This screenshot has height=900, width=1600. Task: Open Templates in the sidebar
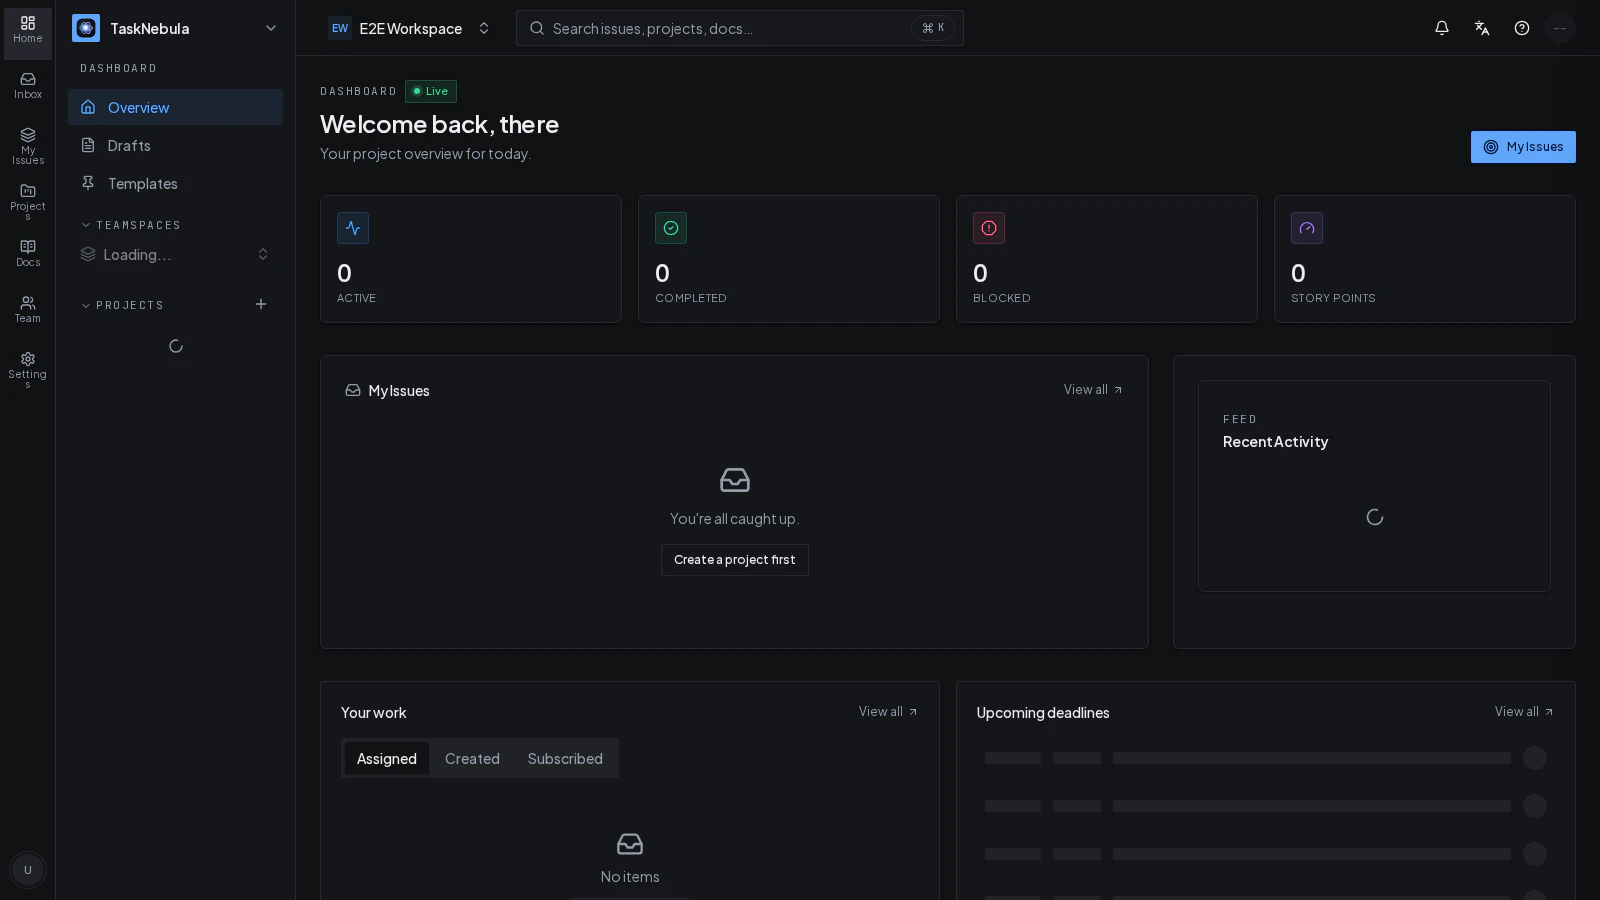[x=175, y=183]
